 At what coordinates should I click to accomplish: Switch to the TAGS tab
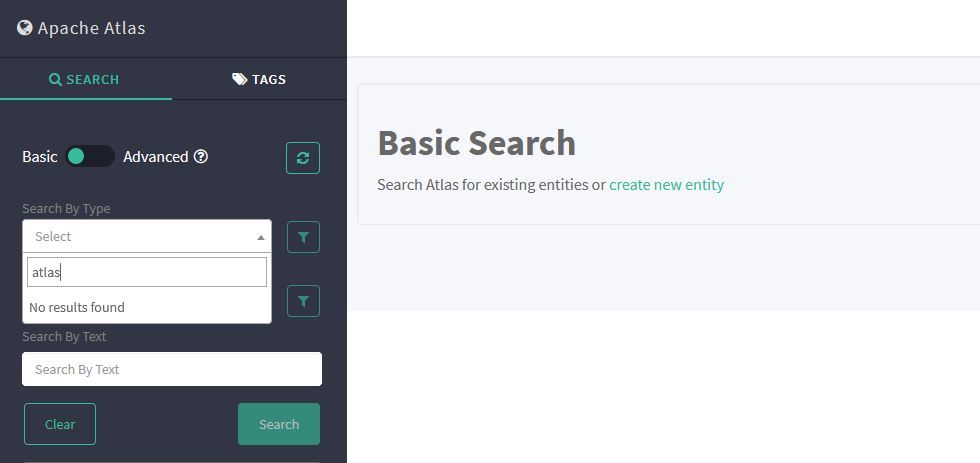[x=259, y=79]
